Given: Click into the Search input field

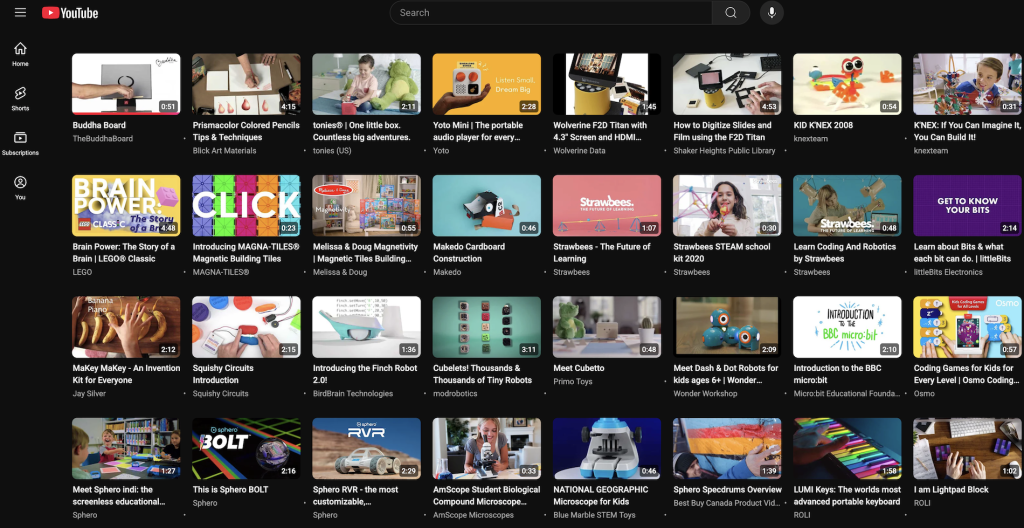Looking at the screenshot, I should (x=550, y=13).
